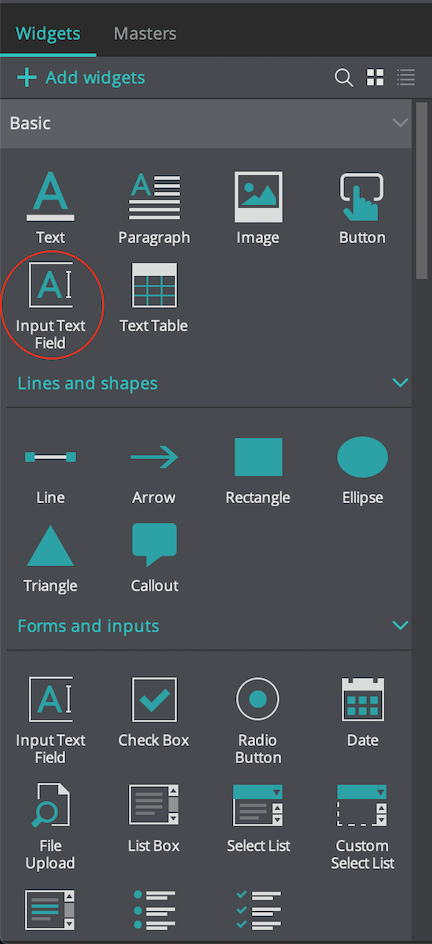Select the Ellipse shape widget
Viewport: 432px width, 944px height.
(x=362, y=458)
